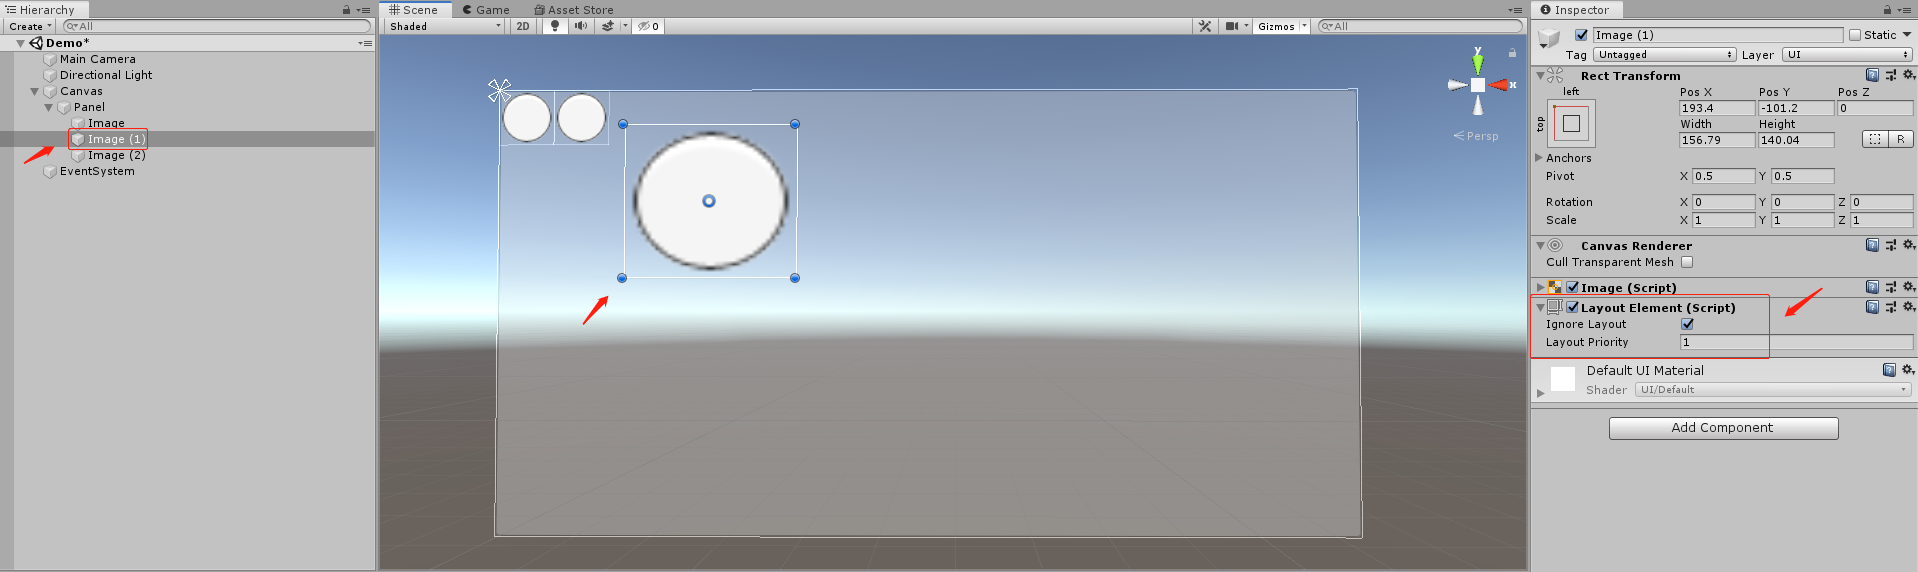The image size is (1918, 572).
Task: Collapse the Canvas node in Hierarchy
Action: [34, 91]
